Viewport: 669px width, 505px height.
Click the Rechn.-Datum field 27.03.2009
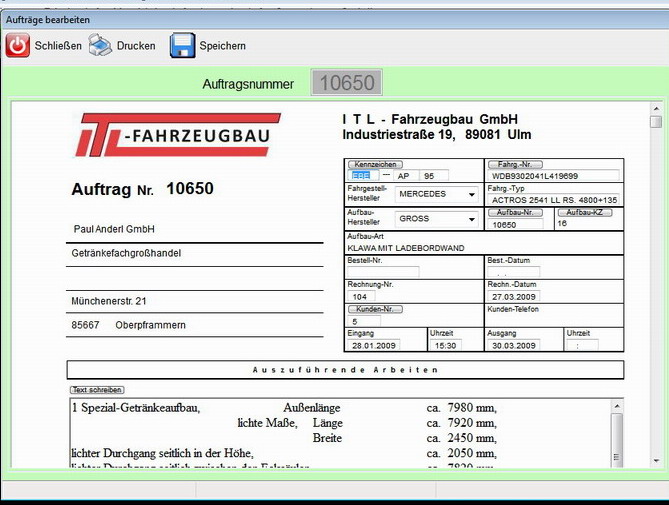point(514,296)
